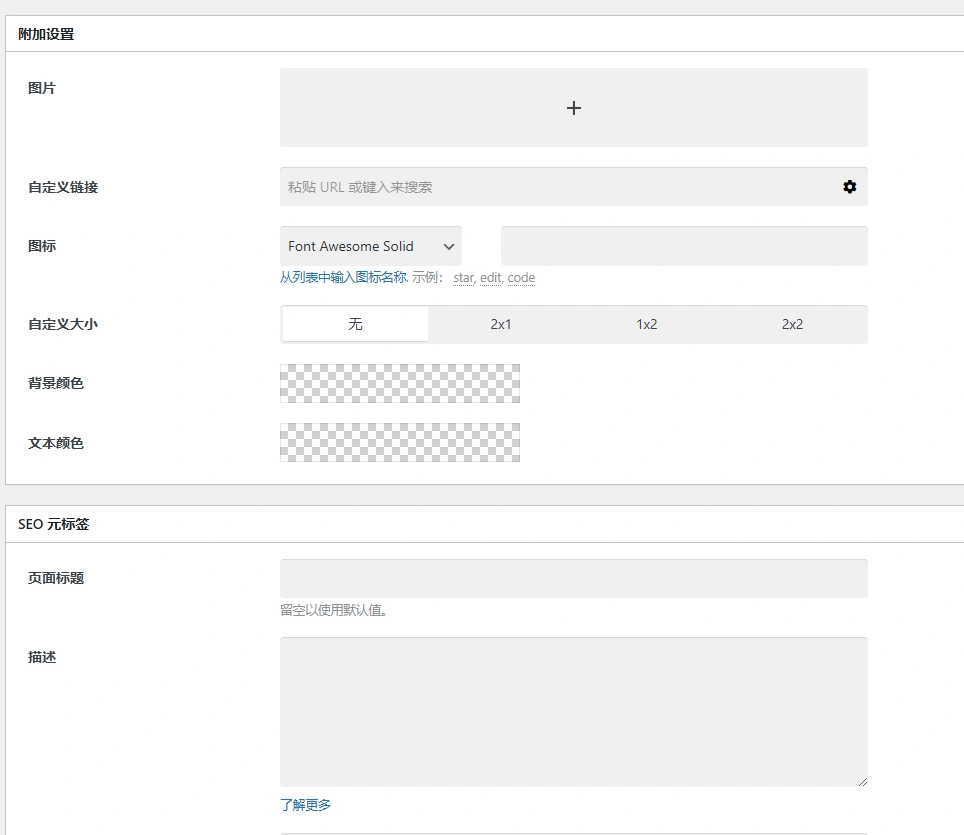Open the Font Awesome Solid icon set dropdown

point(370,245)
